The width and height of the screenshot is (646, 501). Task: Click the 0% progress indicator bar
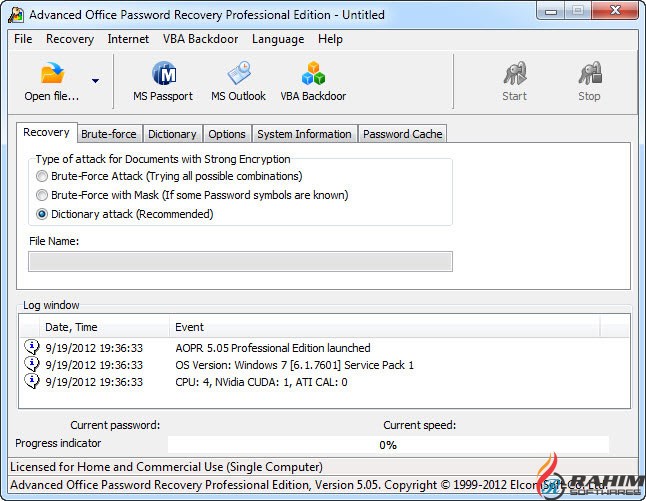click(388, 445)
